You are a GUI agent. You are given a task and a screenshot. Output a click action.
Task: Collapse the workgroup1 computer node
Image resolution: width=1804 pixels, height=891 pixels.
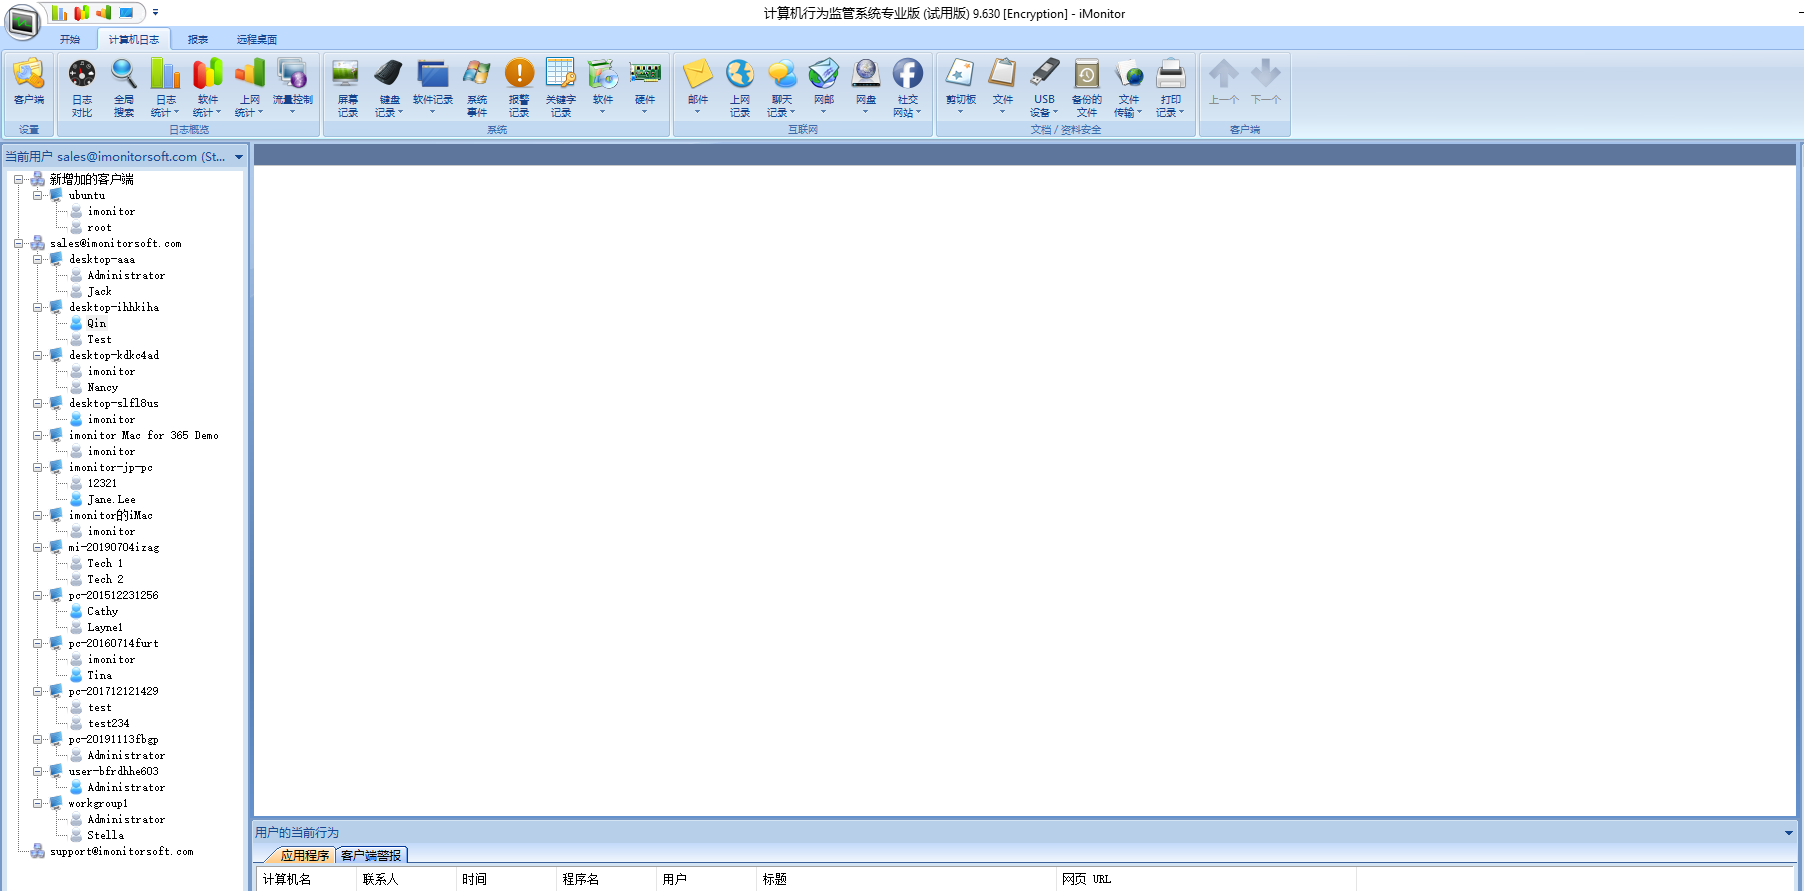coord(37,804)
